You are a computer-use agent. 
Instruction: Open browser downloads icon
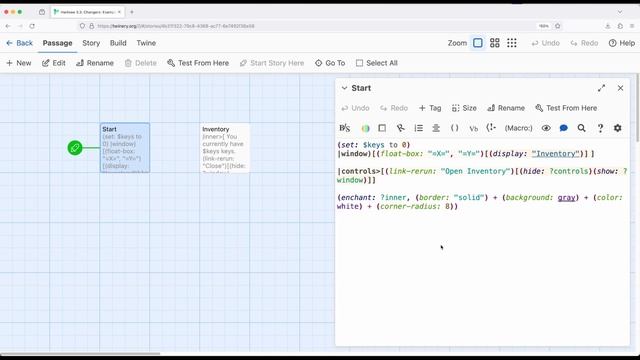tap(607, 26)
